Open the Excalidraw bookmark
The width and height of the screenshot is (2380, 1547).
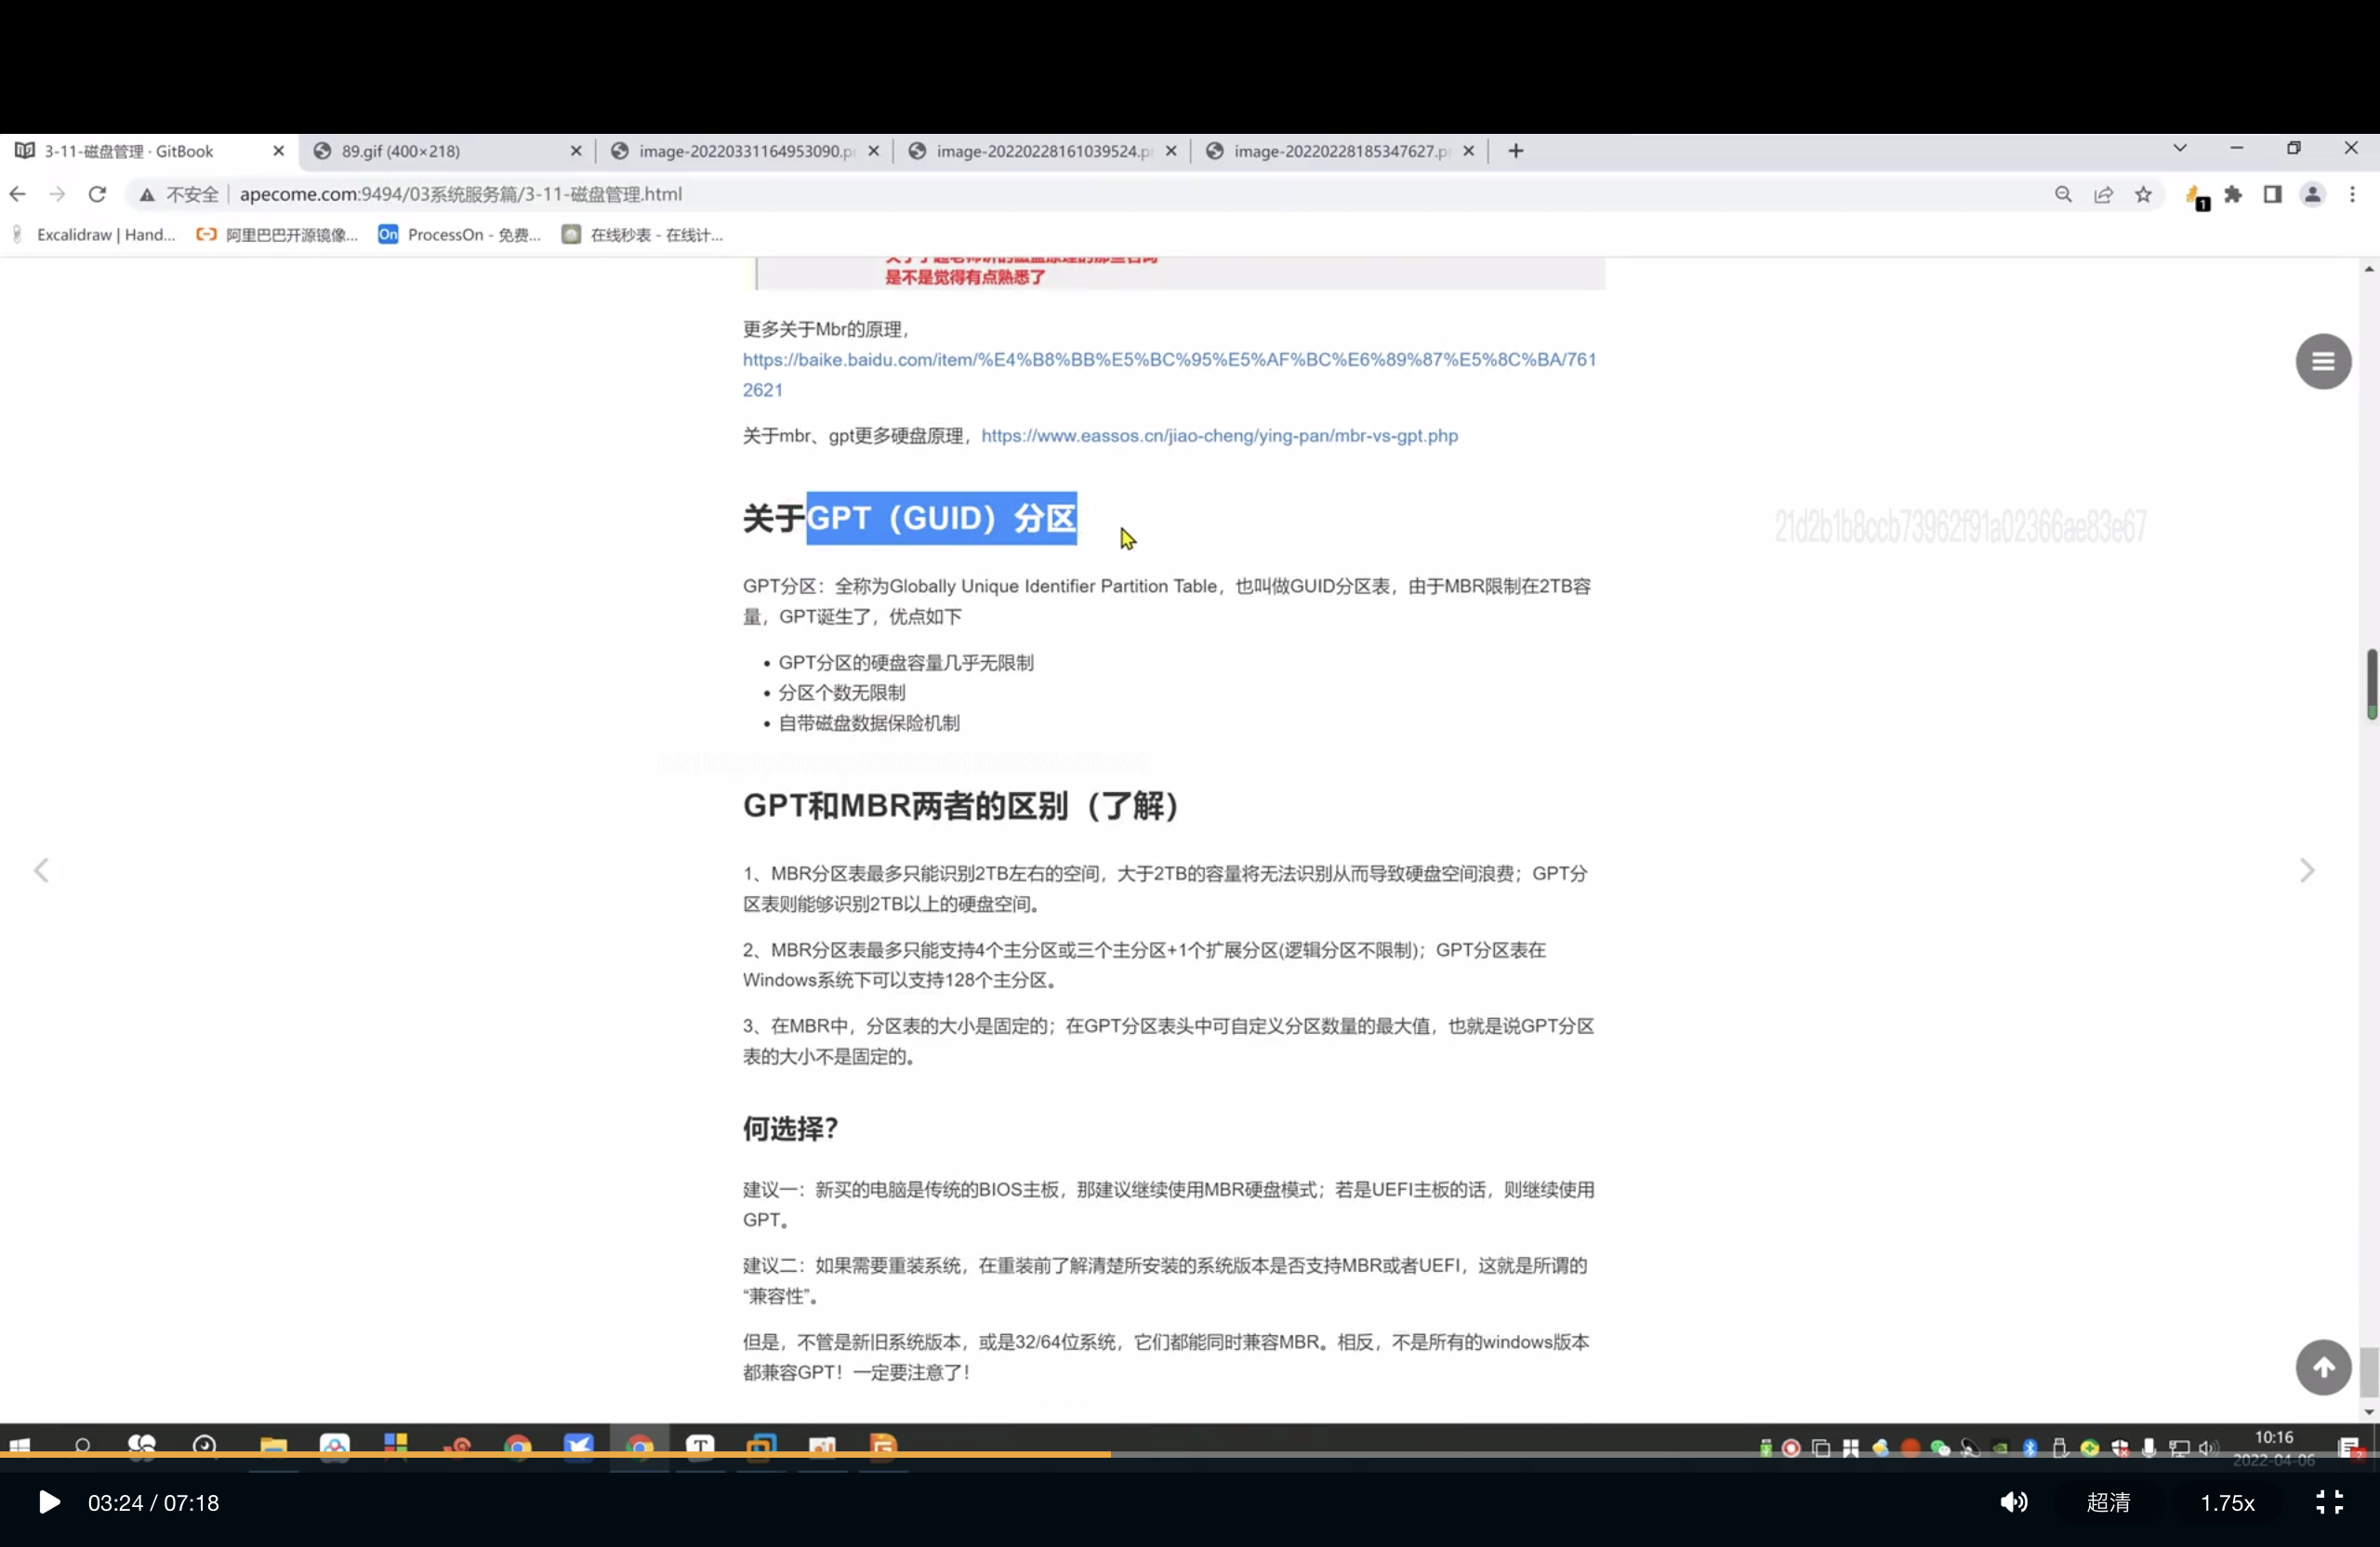tap(94, 235)
